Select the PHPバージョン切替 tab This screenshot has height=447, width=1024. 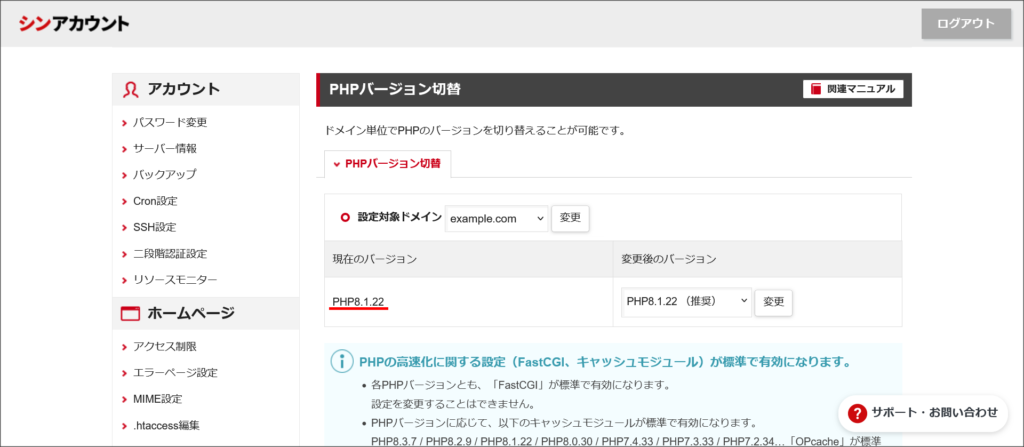click(387, 164)
